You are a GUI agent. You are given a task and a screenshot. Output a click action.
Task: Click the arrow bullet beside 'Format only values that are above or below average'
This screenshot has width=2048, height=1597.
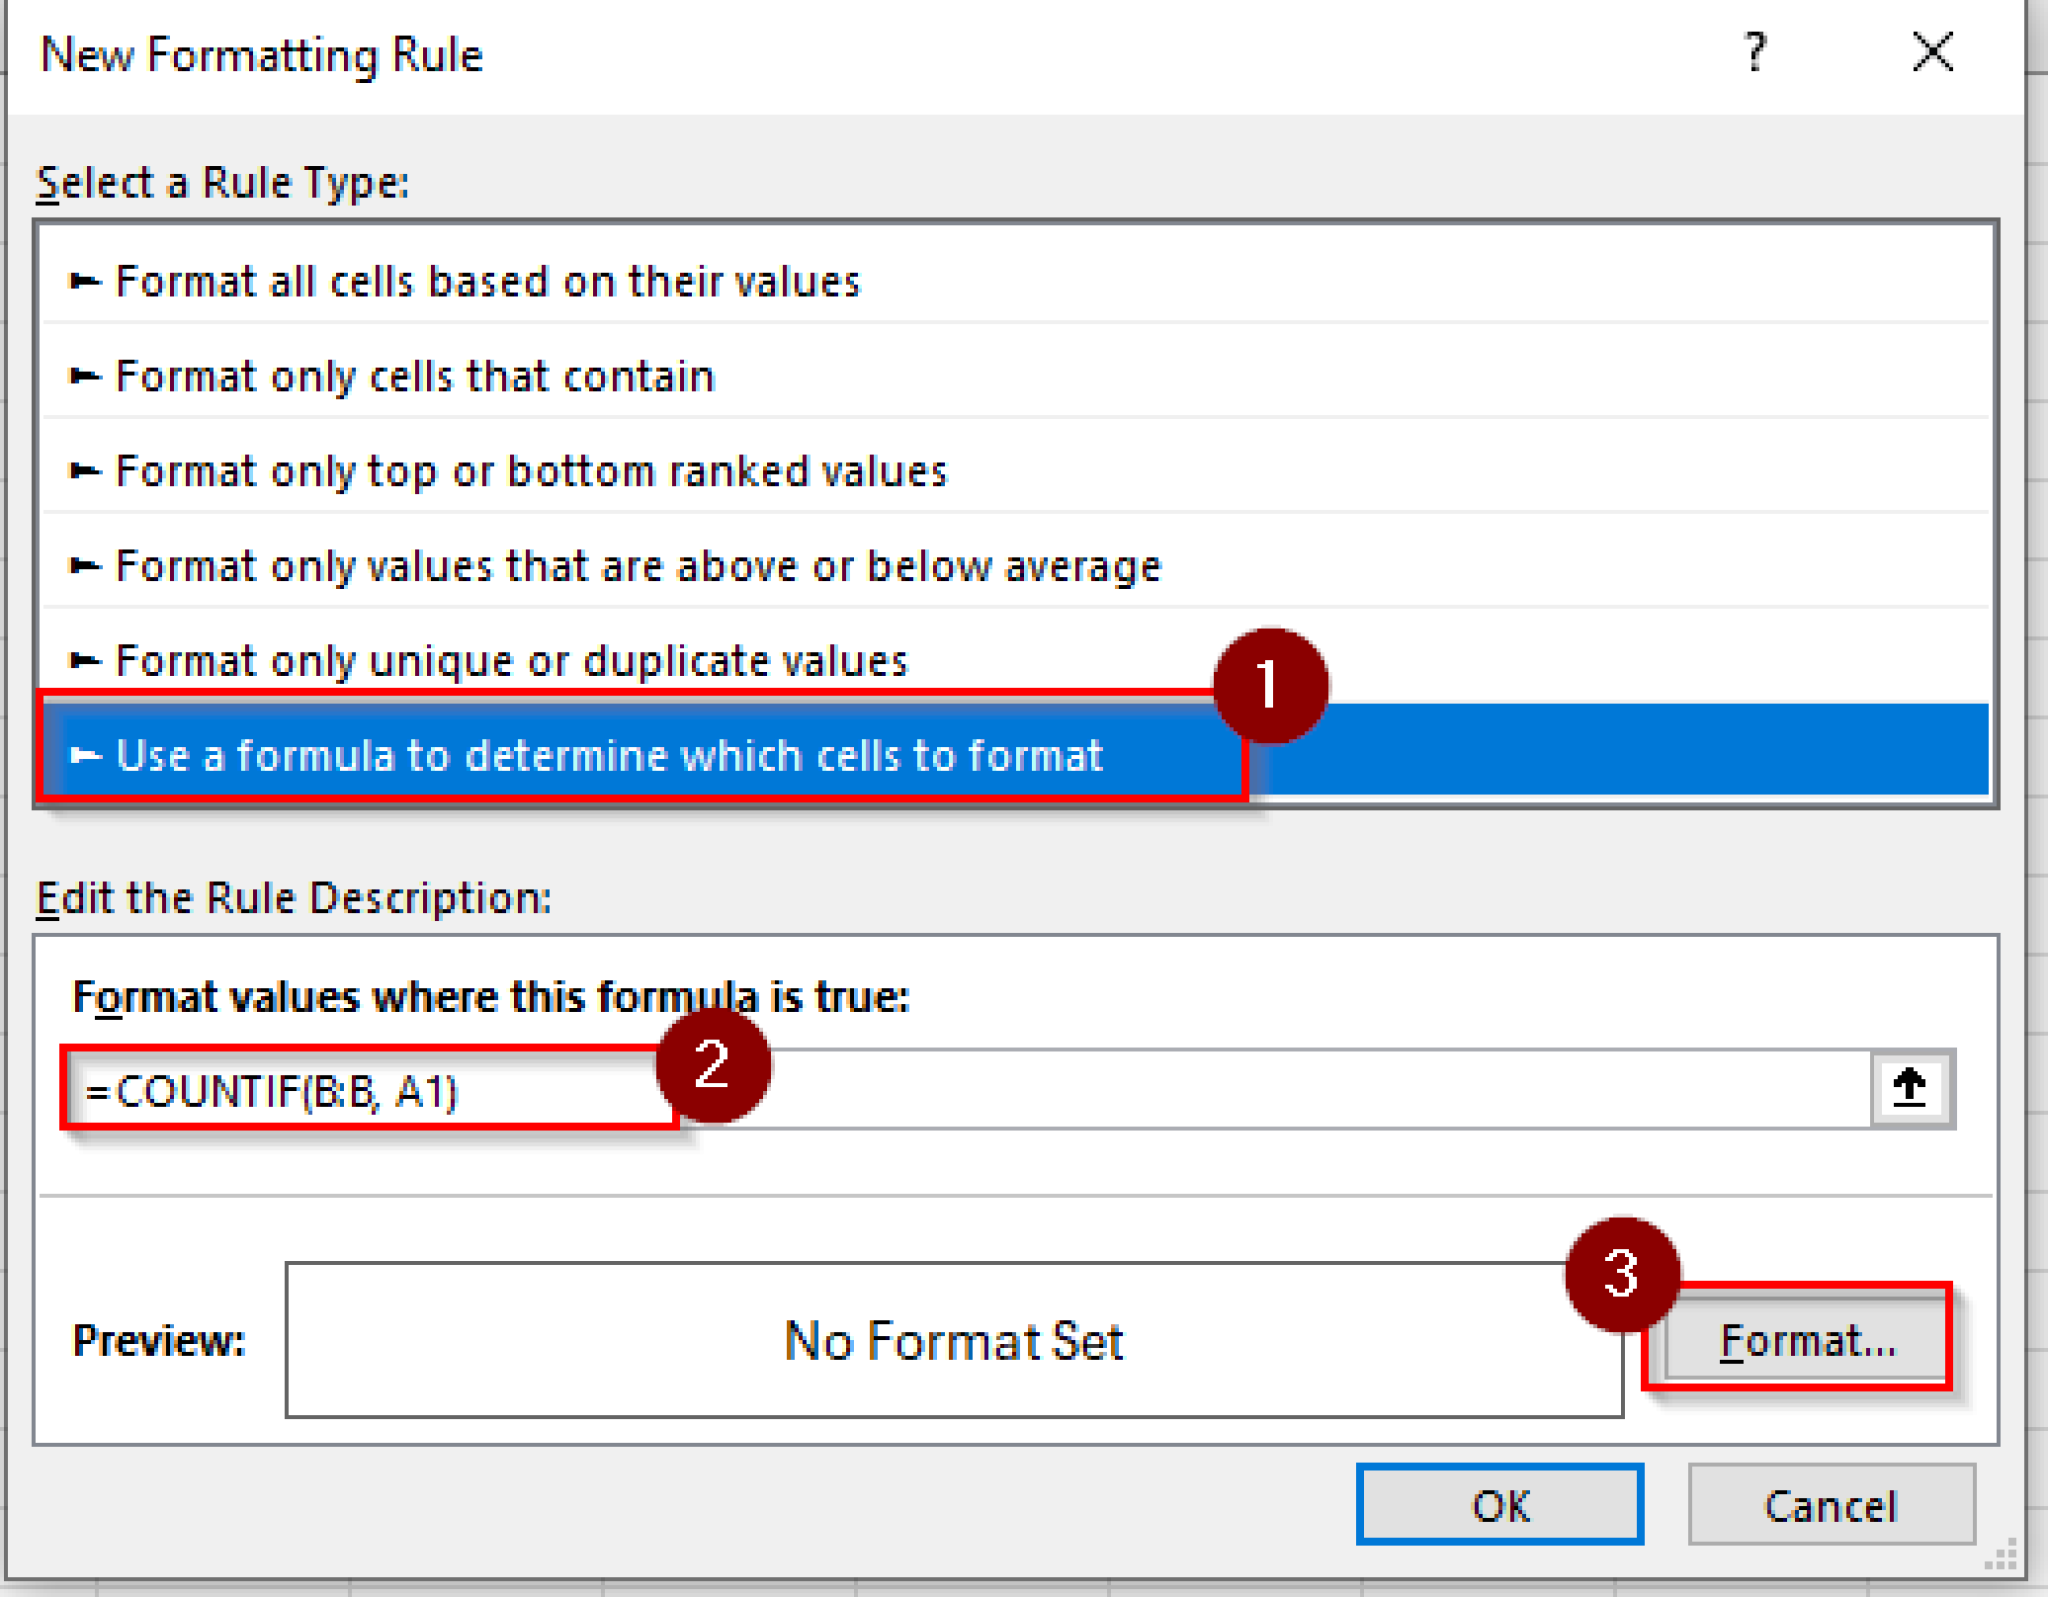[x=85, y=565]
